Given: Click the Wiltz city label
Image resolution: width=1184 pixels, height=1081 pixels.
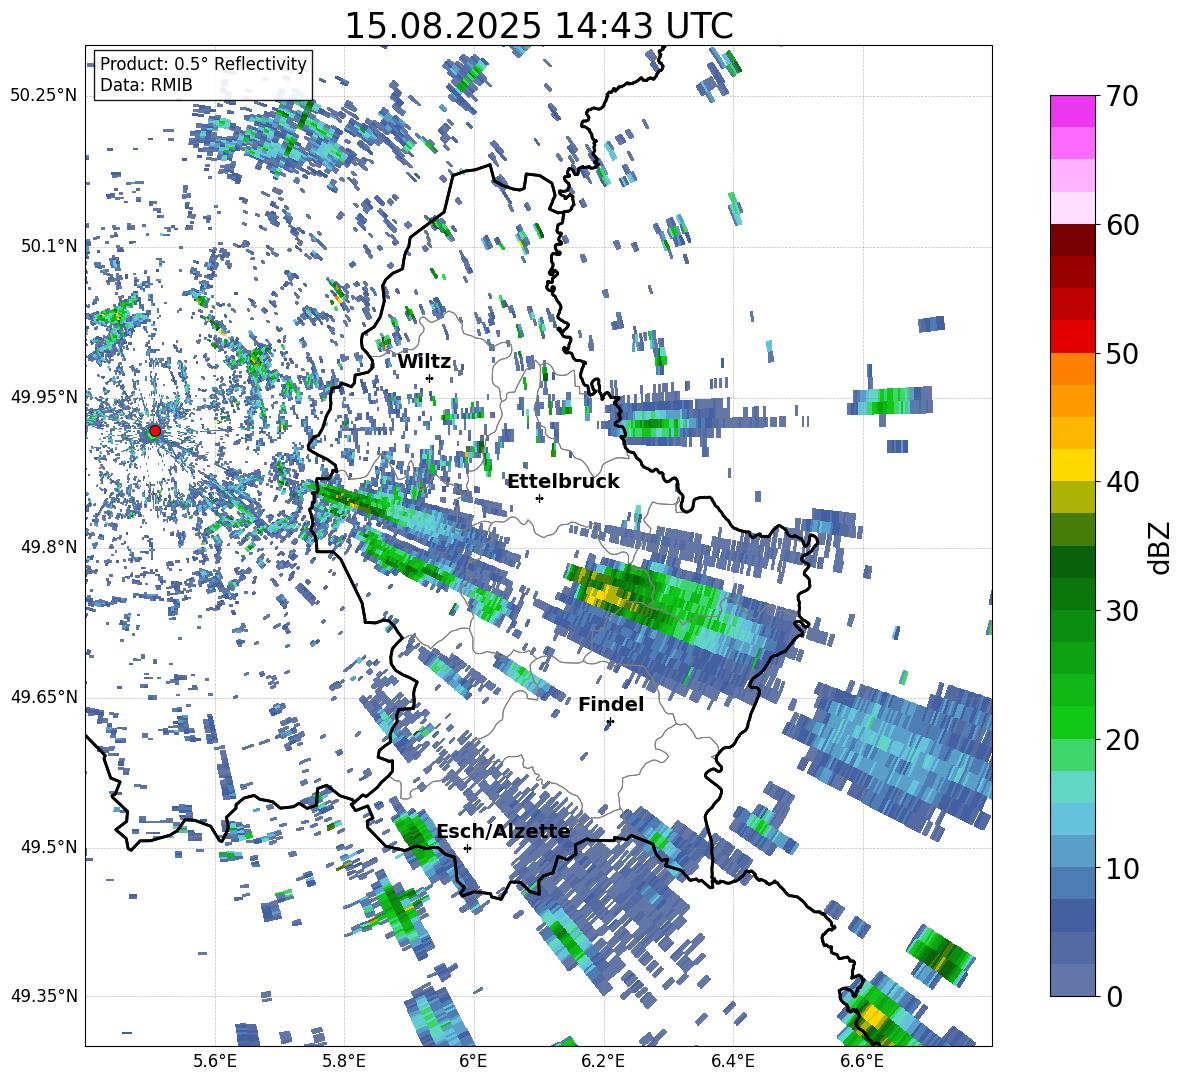Looking at the screenshot, I should 424,362.
